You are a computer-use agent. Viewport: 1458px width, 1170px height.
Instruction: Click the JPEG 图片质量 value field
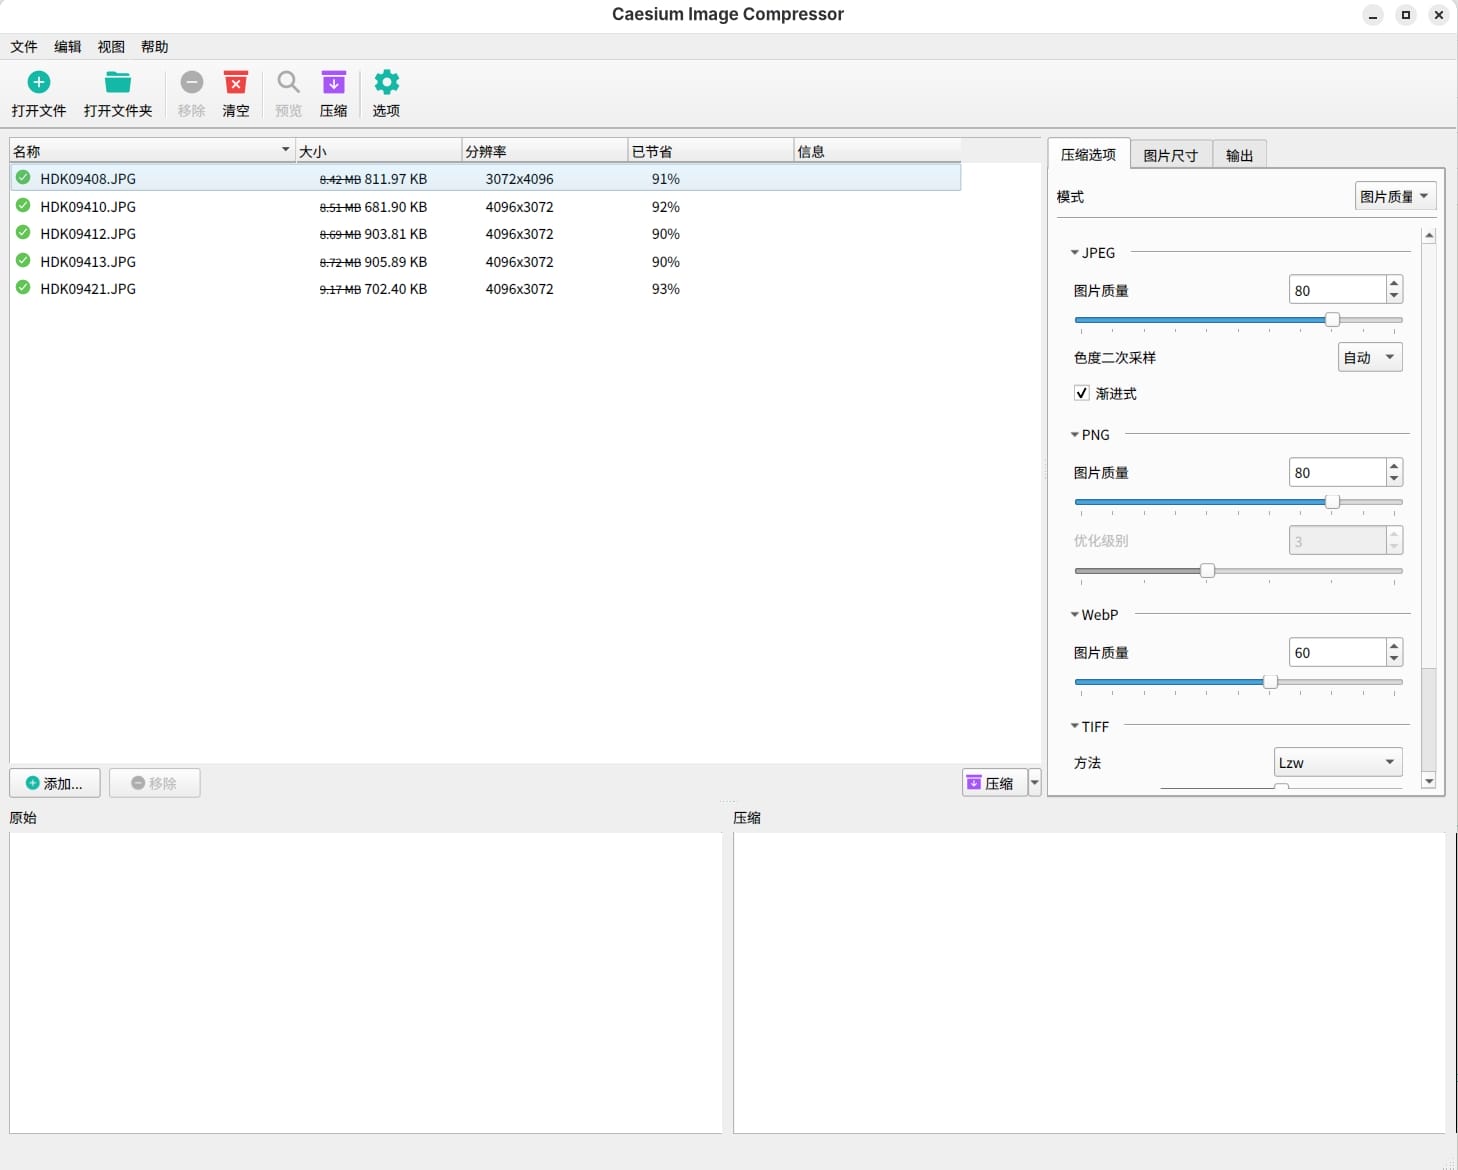1338,290
